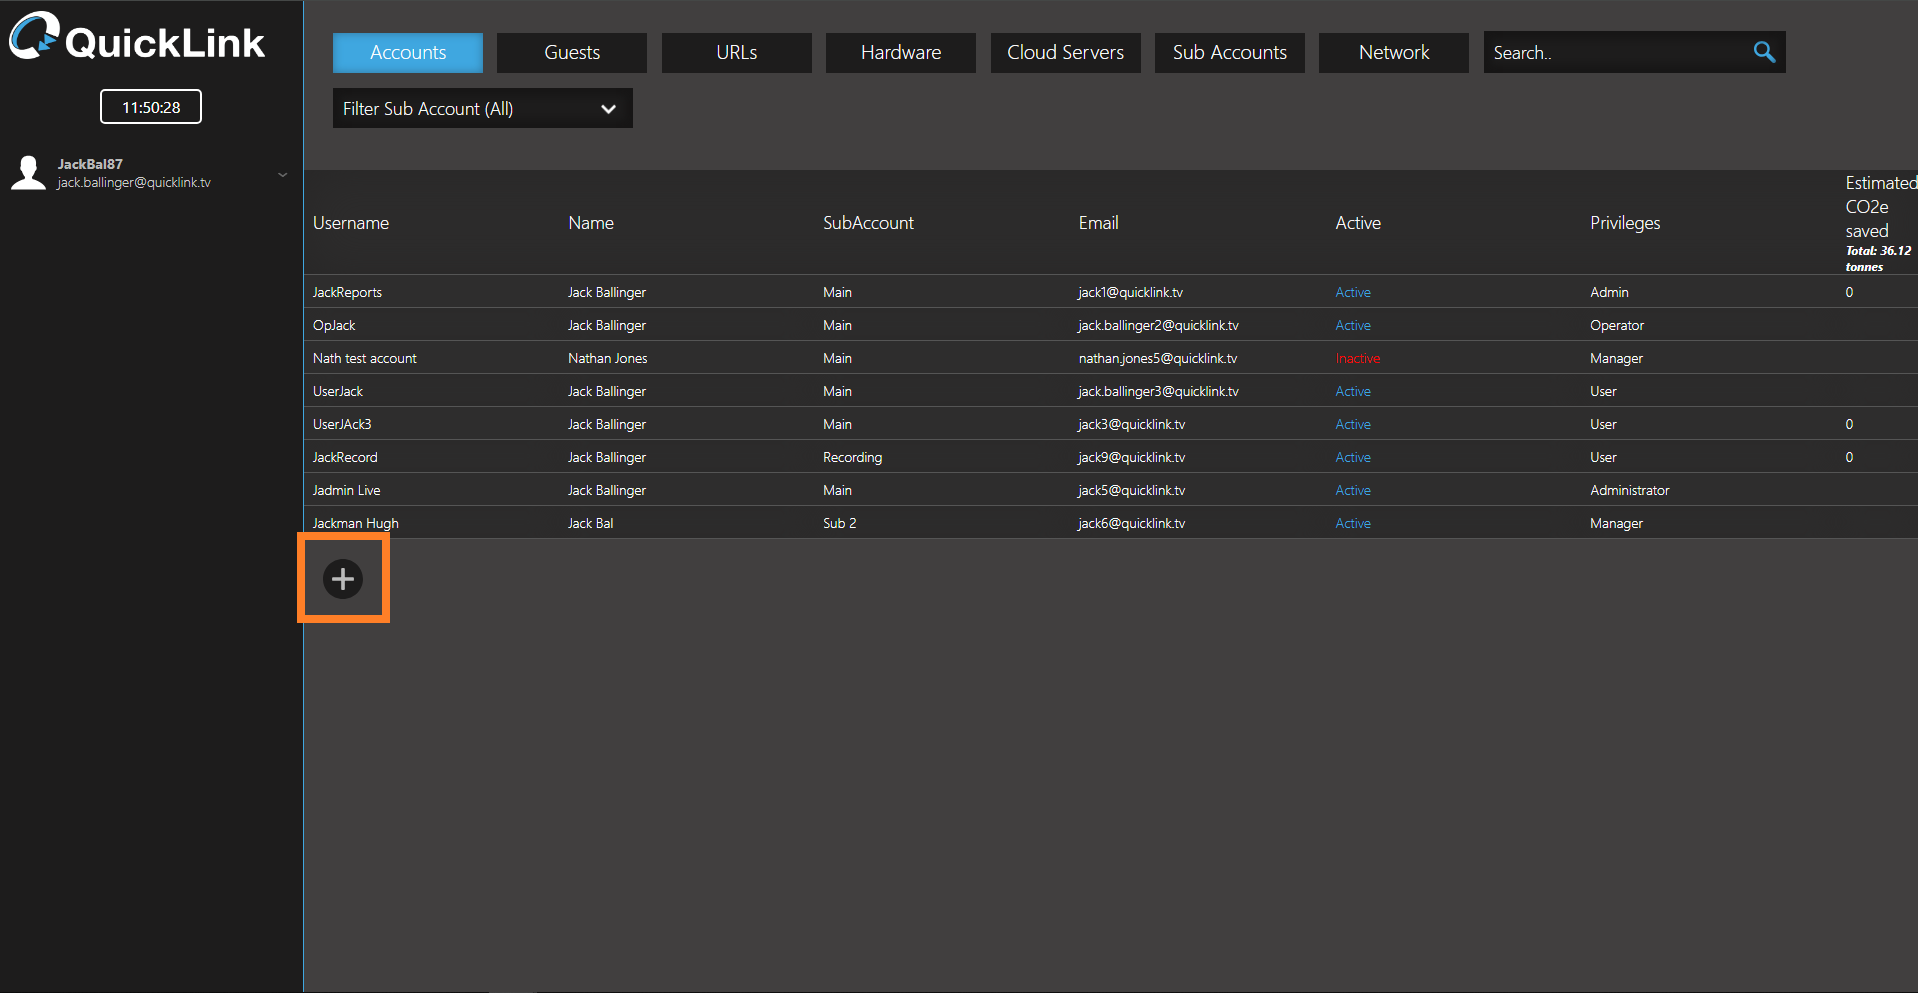Viewport: 1918px width, 993px height.
Task: Toggle Inactive status for Nath test account
Action: [1357, 358]
